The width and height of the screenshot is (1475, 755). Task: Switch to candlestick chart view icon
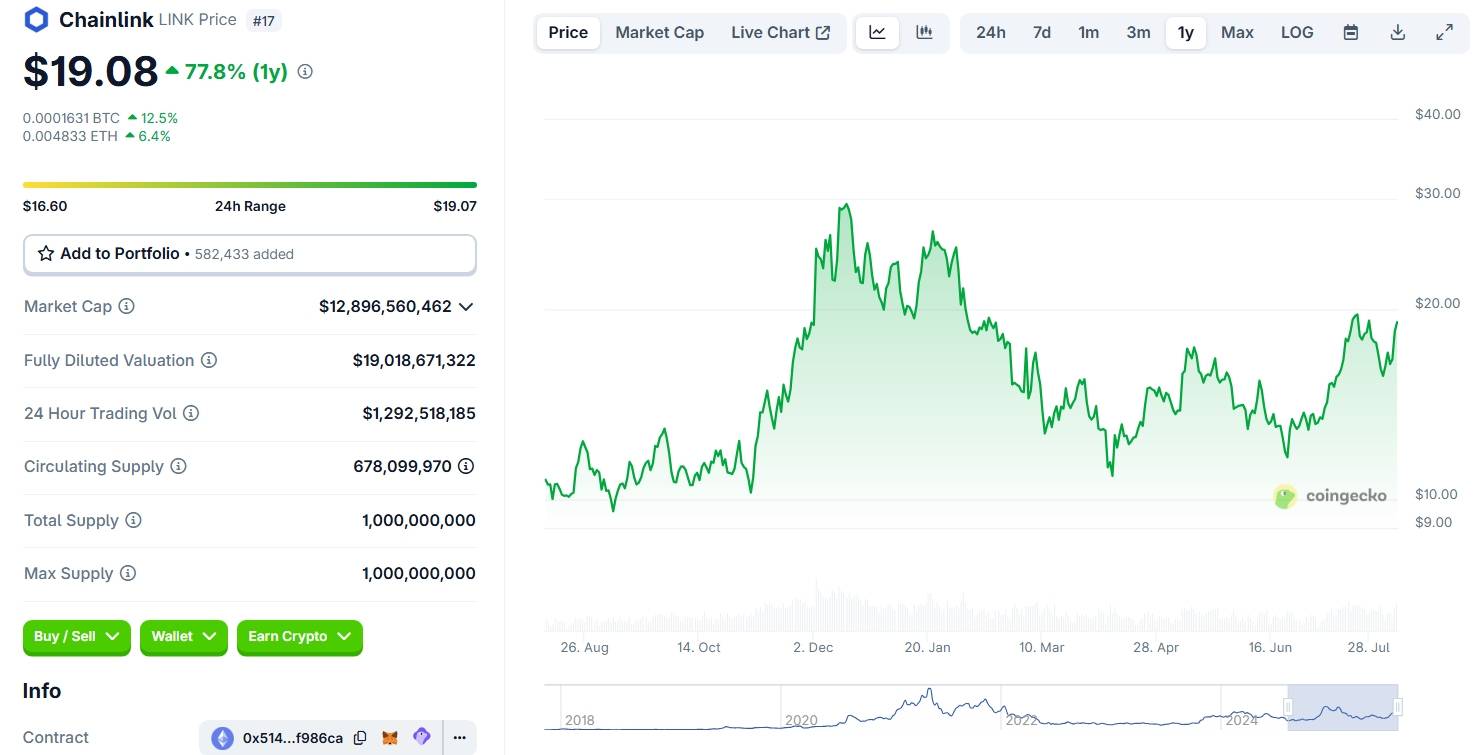click(x=924, y=32)
